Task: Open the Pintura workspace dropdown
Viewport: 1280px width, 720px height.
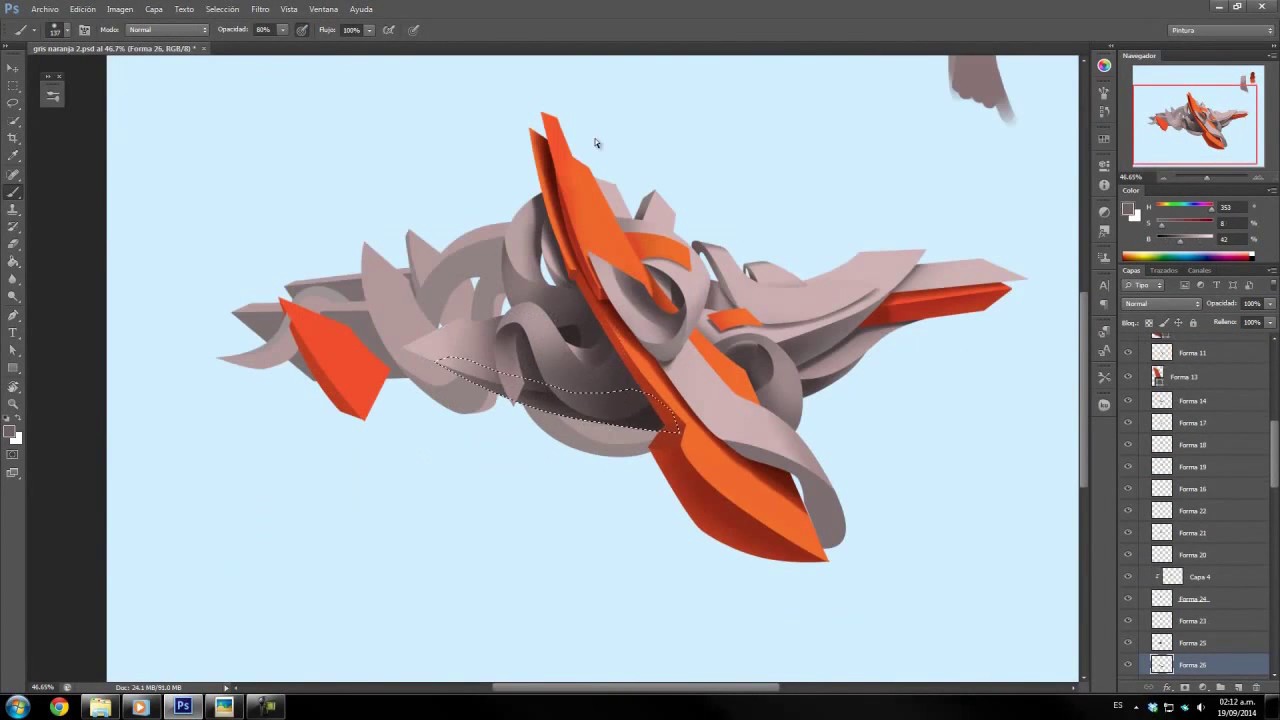Action: 1221,30
